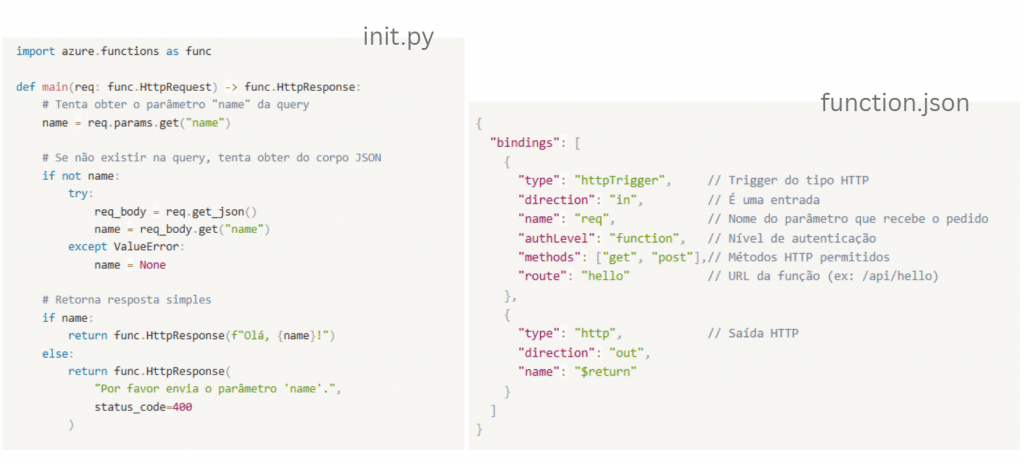Click the function.json file title
The width and height of the screenshot is (1024, 466).
[894, 103]
